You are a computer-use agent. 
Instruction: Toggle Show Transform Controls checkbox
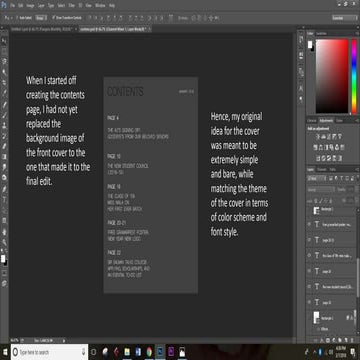pyautogui.click(x=53, y=18)
